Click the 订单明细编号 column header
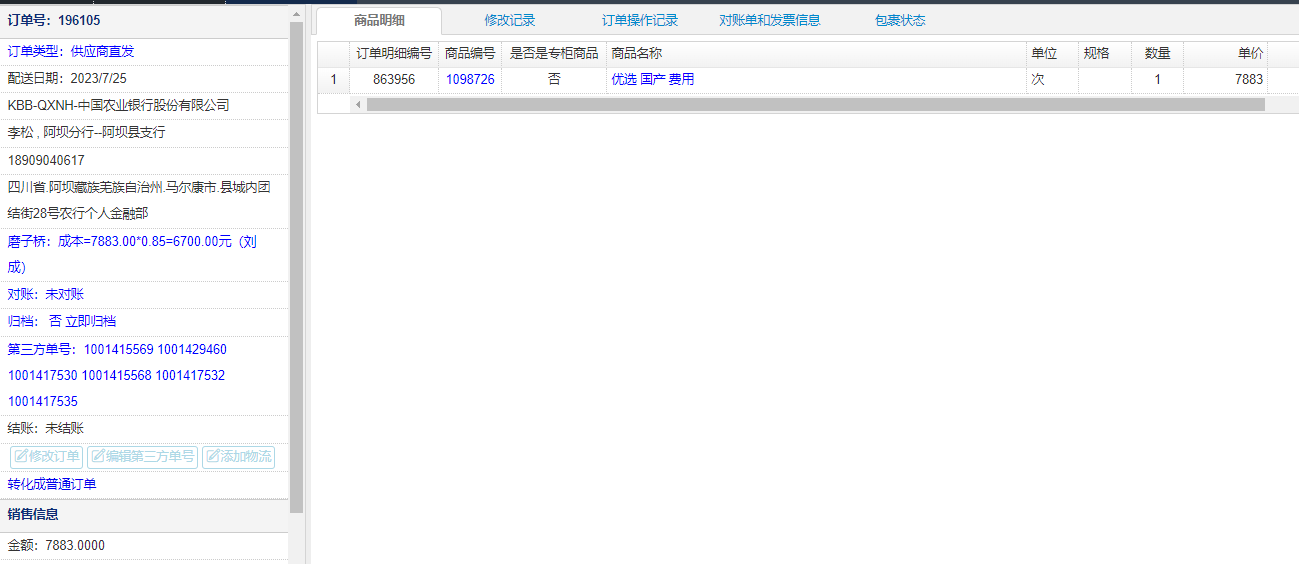This screenshot has height=564, width=1299. [x=394, y=53]
